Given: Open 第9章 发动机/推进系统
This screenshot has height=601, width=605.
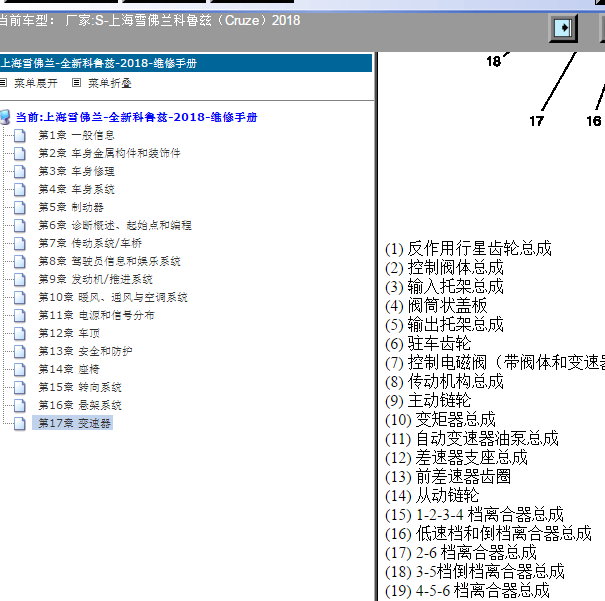Looking at the screenshot, I should point(95,279).
